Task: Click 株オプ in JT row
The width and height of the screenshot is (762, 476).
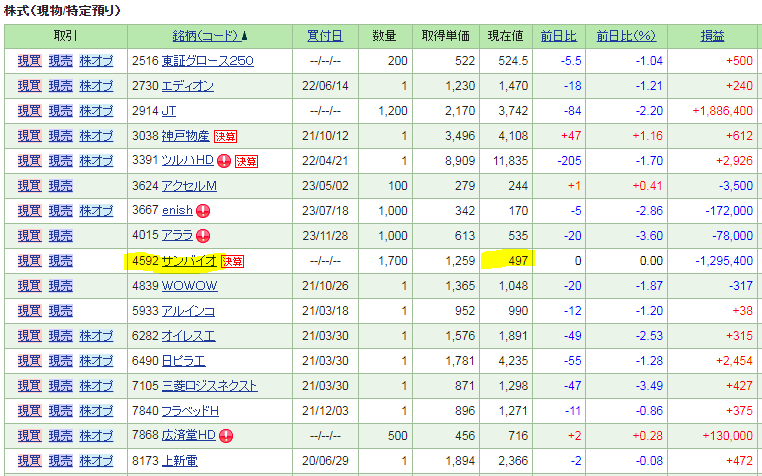Action: coord(96,111)
